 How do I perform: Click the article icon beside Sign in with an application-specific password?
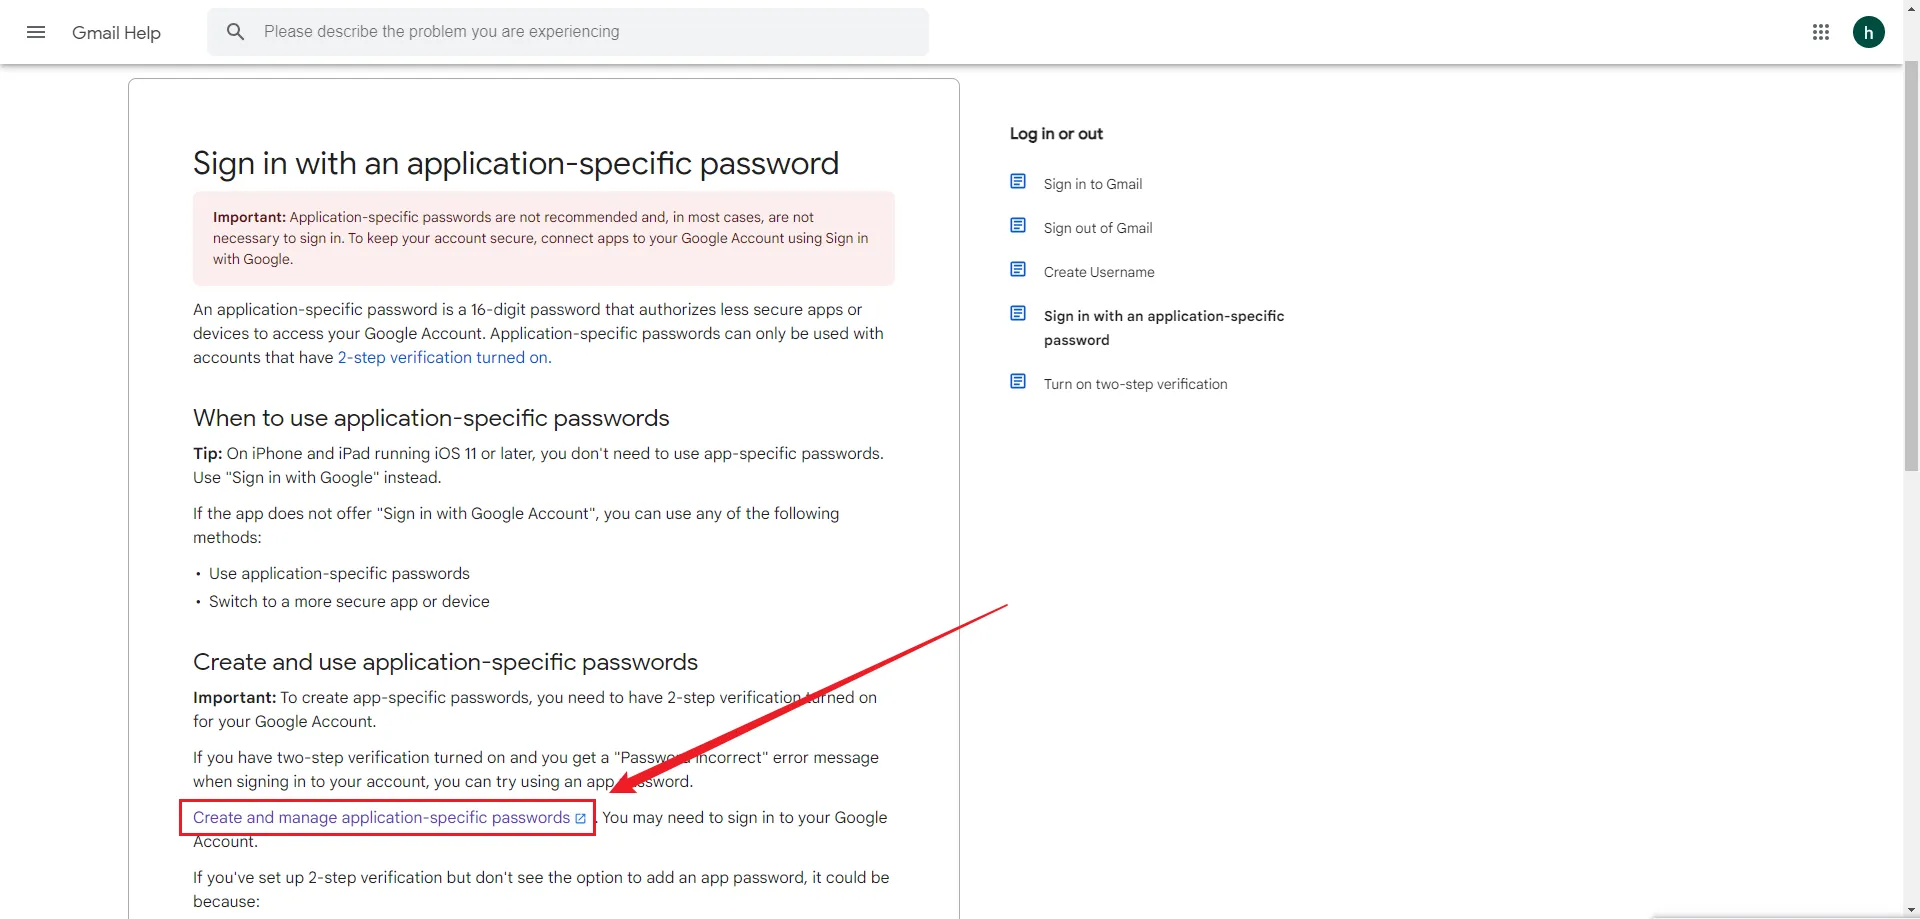tap(1018, 314)
